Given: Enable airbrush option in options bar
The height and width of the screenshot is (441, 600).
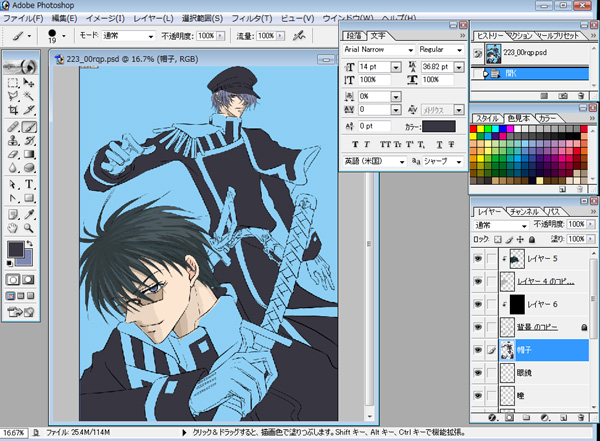Looking at the screenshot, I should 299,36.
